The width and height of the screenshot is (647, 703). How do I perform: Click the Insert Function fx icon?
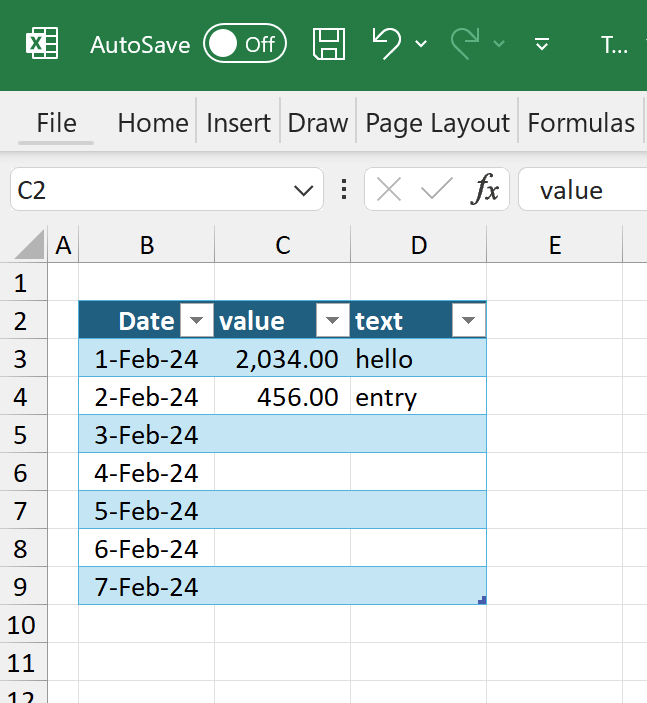point(484,190)
